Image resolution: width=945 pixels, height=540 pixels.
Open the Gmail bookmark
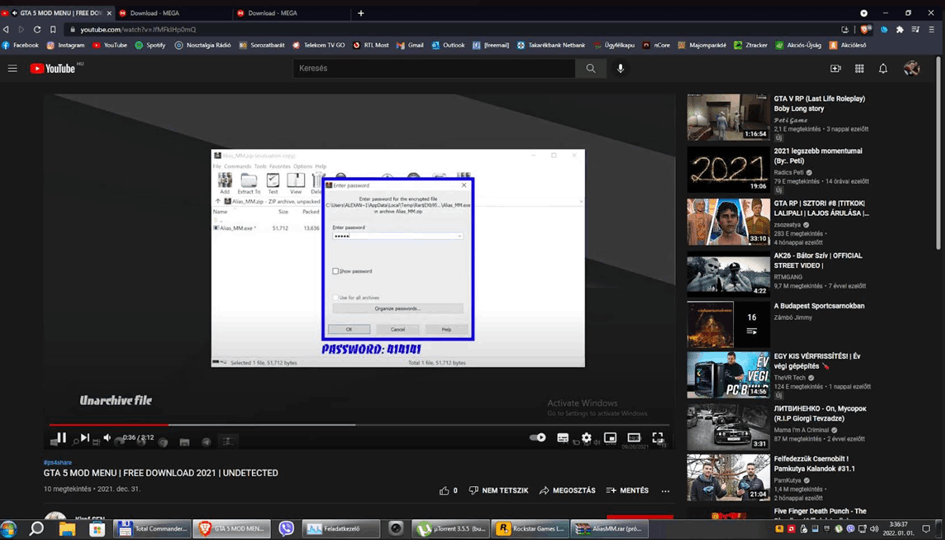[x=410, y=45]
